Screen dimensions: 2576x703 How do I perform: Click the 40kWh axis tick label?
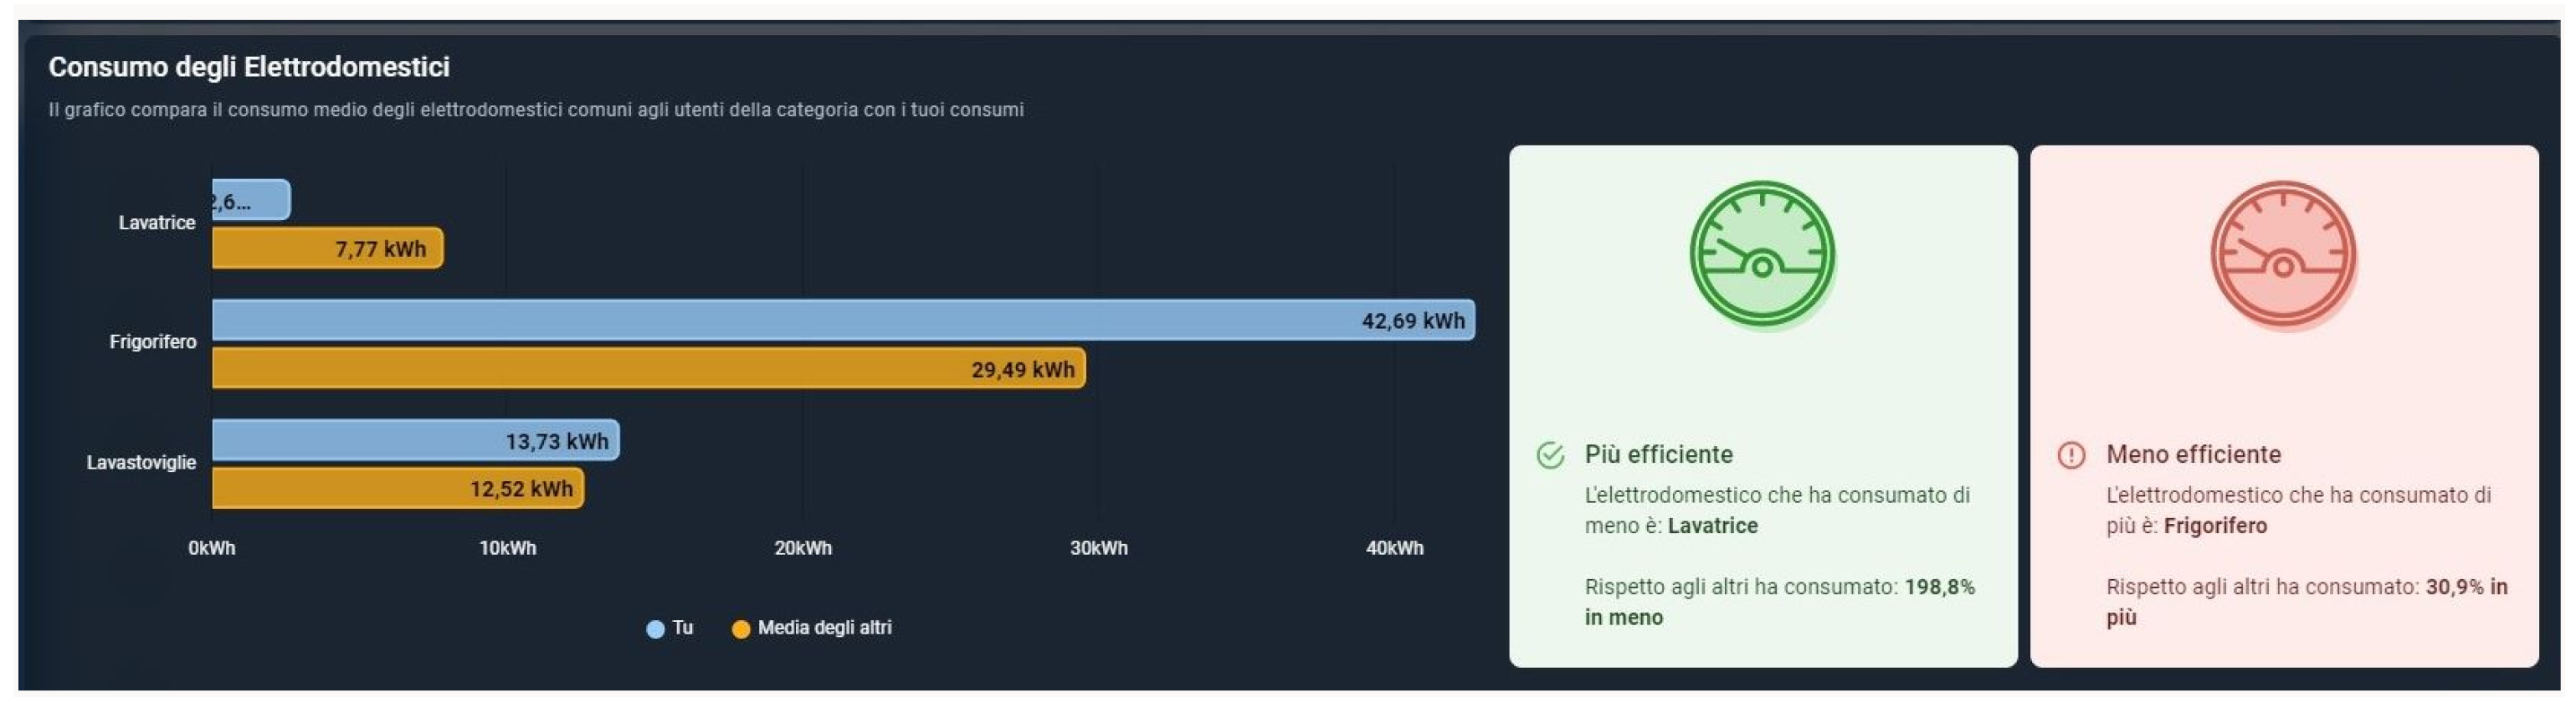(1394, 548)
